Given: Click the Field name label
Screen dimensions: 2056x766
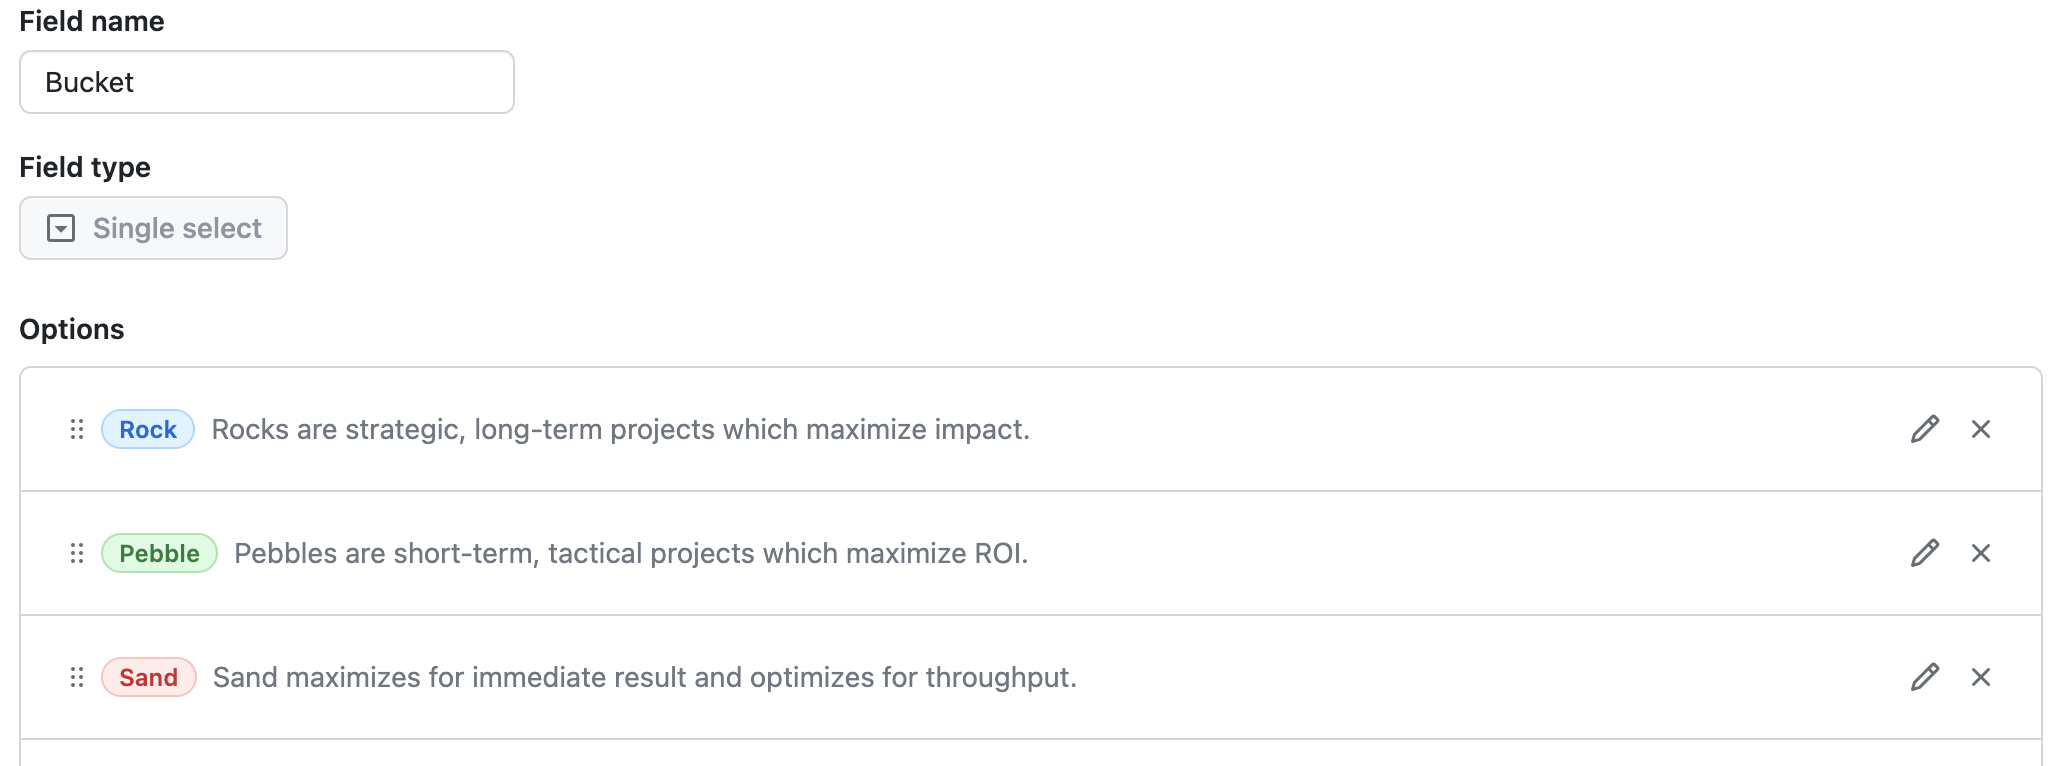Looking at the screenshot, I should point(92,21).
